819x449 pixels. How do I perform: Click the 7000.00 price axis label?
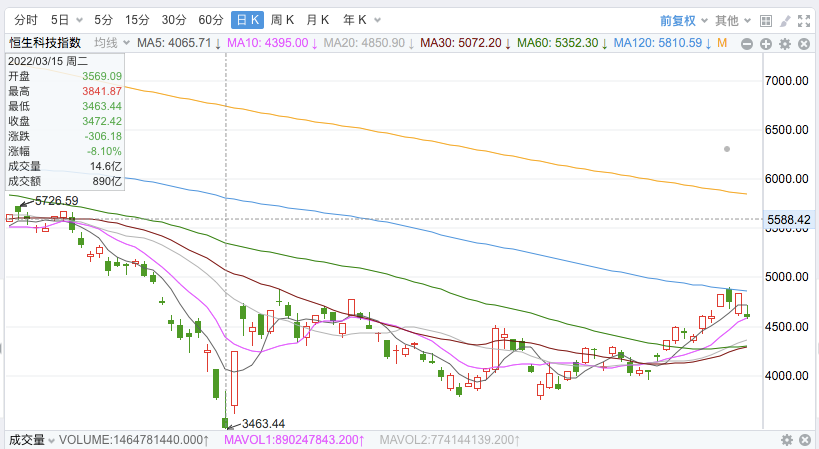pos(787,81)
